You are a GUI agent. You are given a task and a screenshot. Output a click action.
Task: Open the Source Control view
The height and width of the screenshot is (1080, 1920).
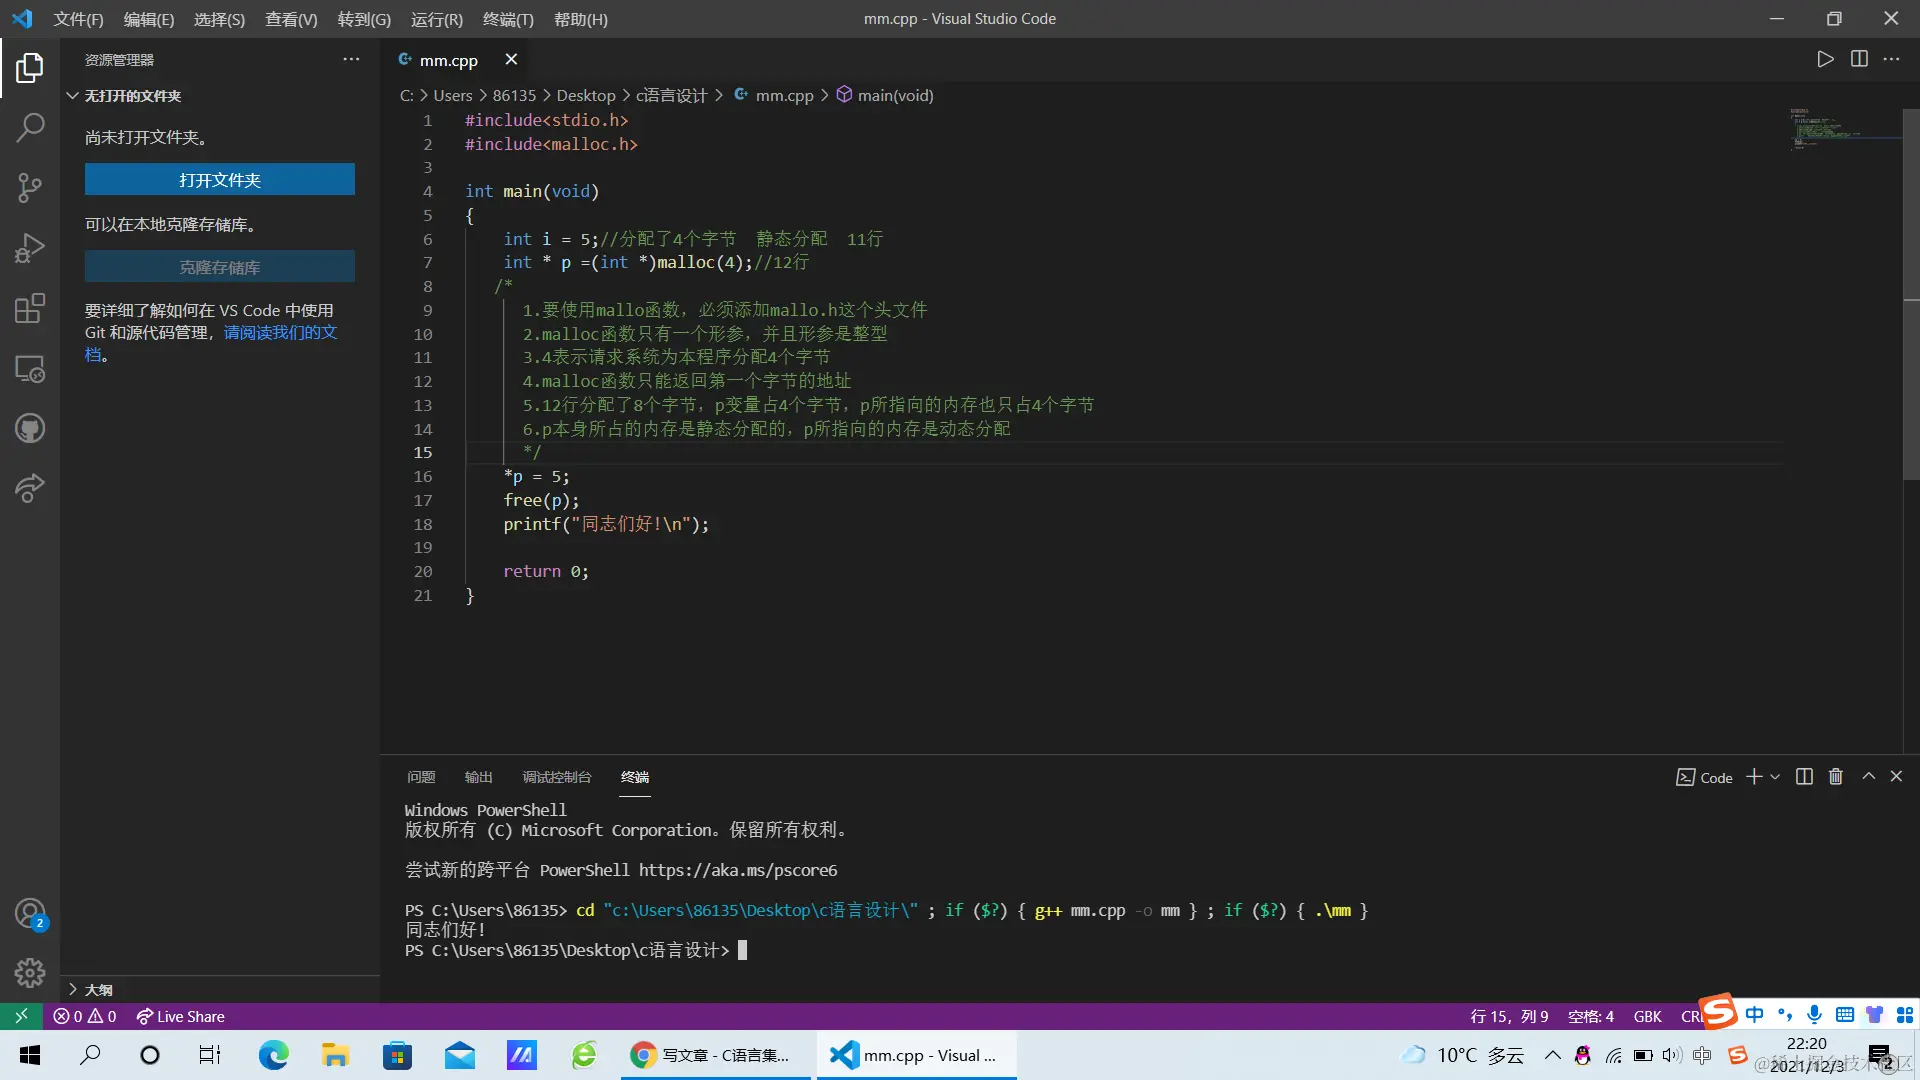coord(30,187)
